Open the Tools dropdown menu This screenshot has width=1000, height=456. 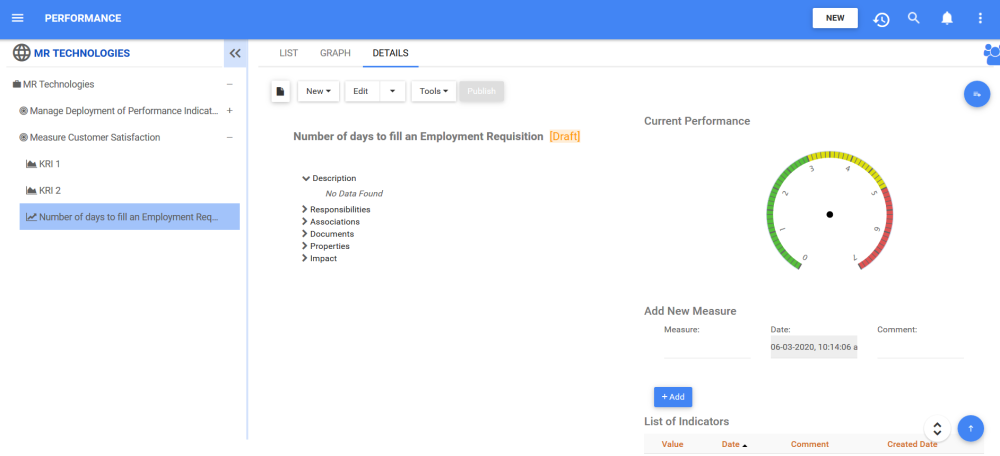coord(433,91)
